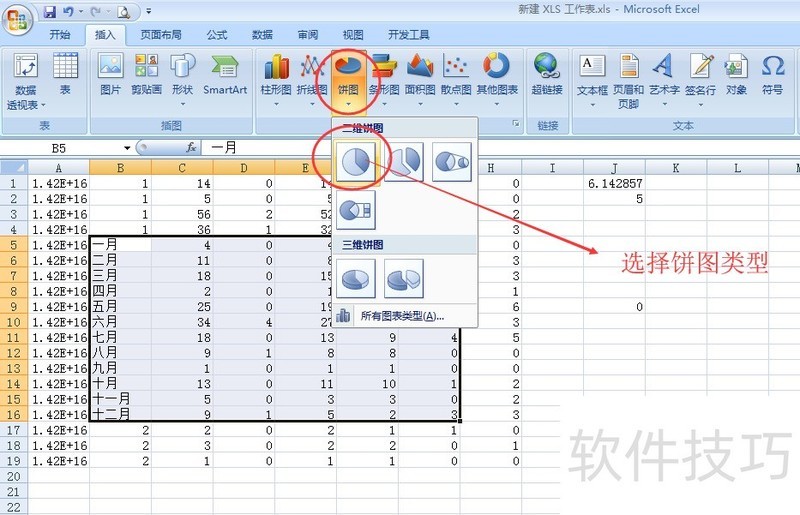Insert a 签名行 signature line
Image resolution: width=800 pixels, height=515 pixels.
click(701, 81)
